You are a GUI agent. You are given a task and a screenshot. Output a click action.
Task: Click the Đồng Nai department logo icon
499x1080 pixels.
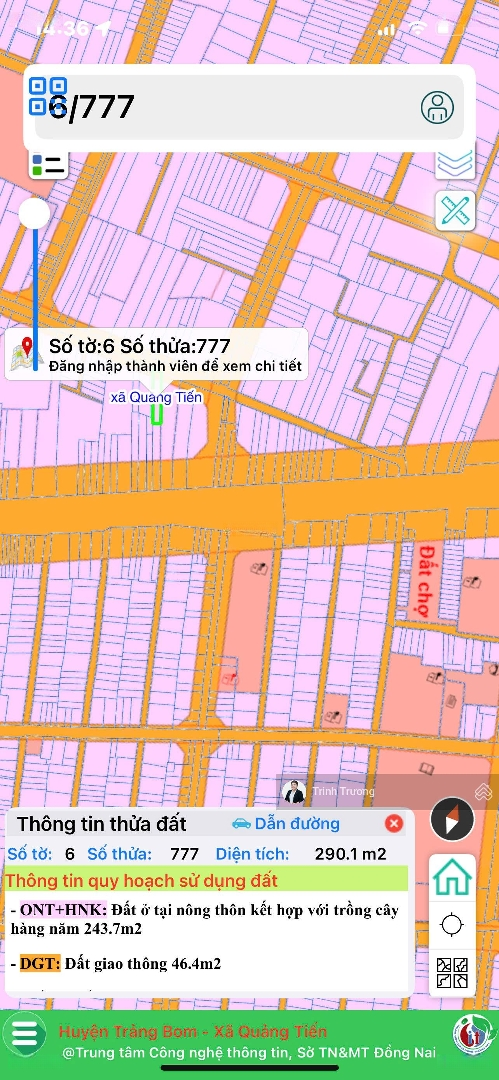point(473,1036)
